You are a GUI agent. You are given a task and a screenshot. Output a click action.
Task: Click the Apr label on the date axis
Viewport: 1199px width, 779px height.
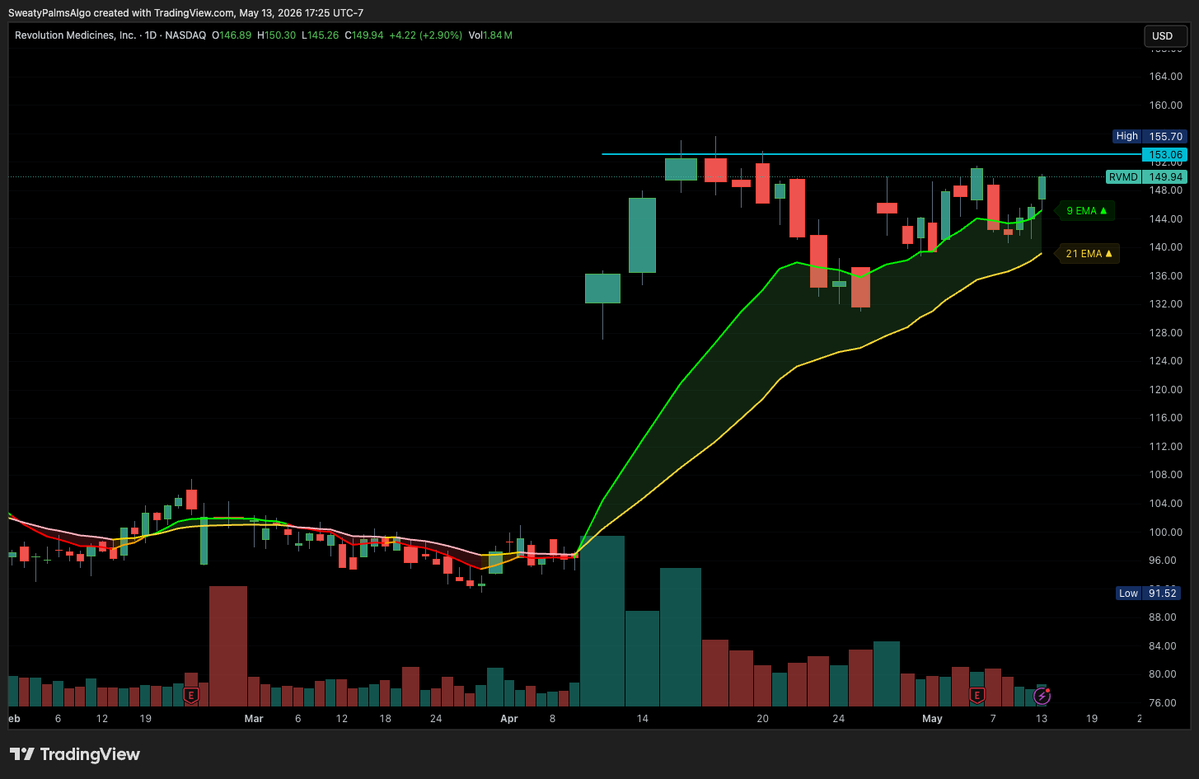tap(509, 719)
